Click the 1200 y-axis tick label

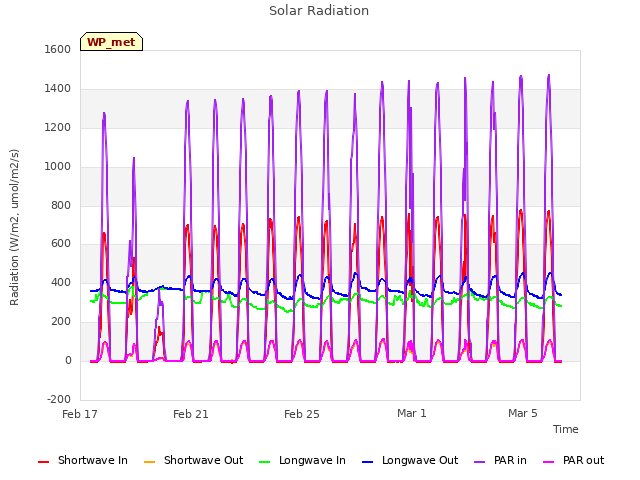pyautogui.click(x=58, y=128)
